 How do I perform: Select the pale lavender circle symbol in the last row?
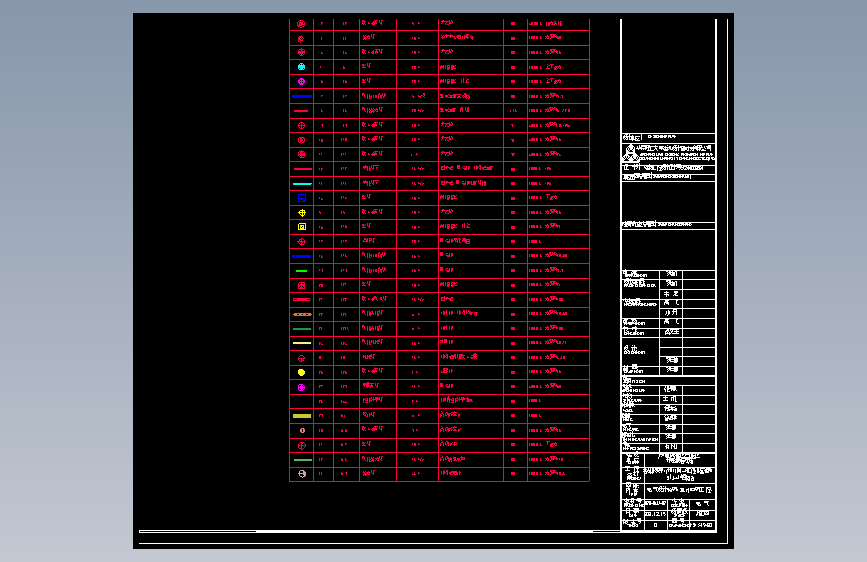tap(302, 474)
